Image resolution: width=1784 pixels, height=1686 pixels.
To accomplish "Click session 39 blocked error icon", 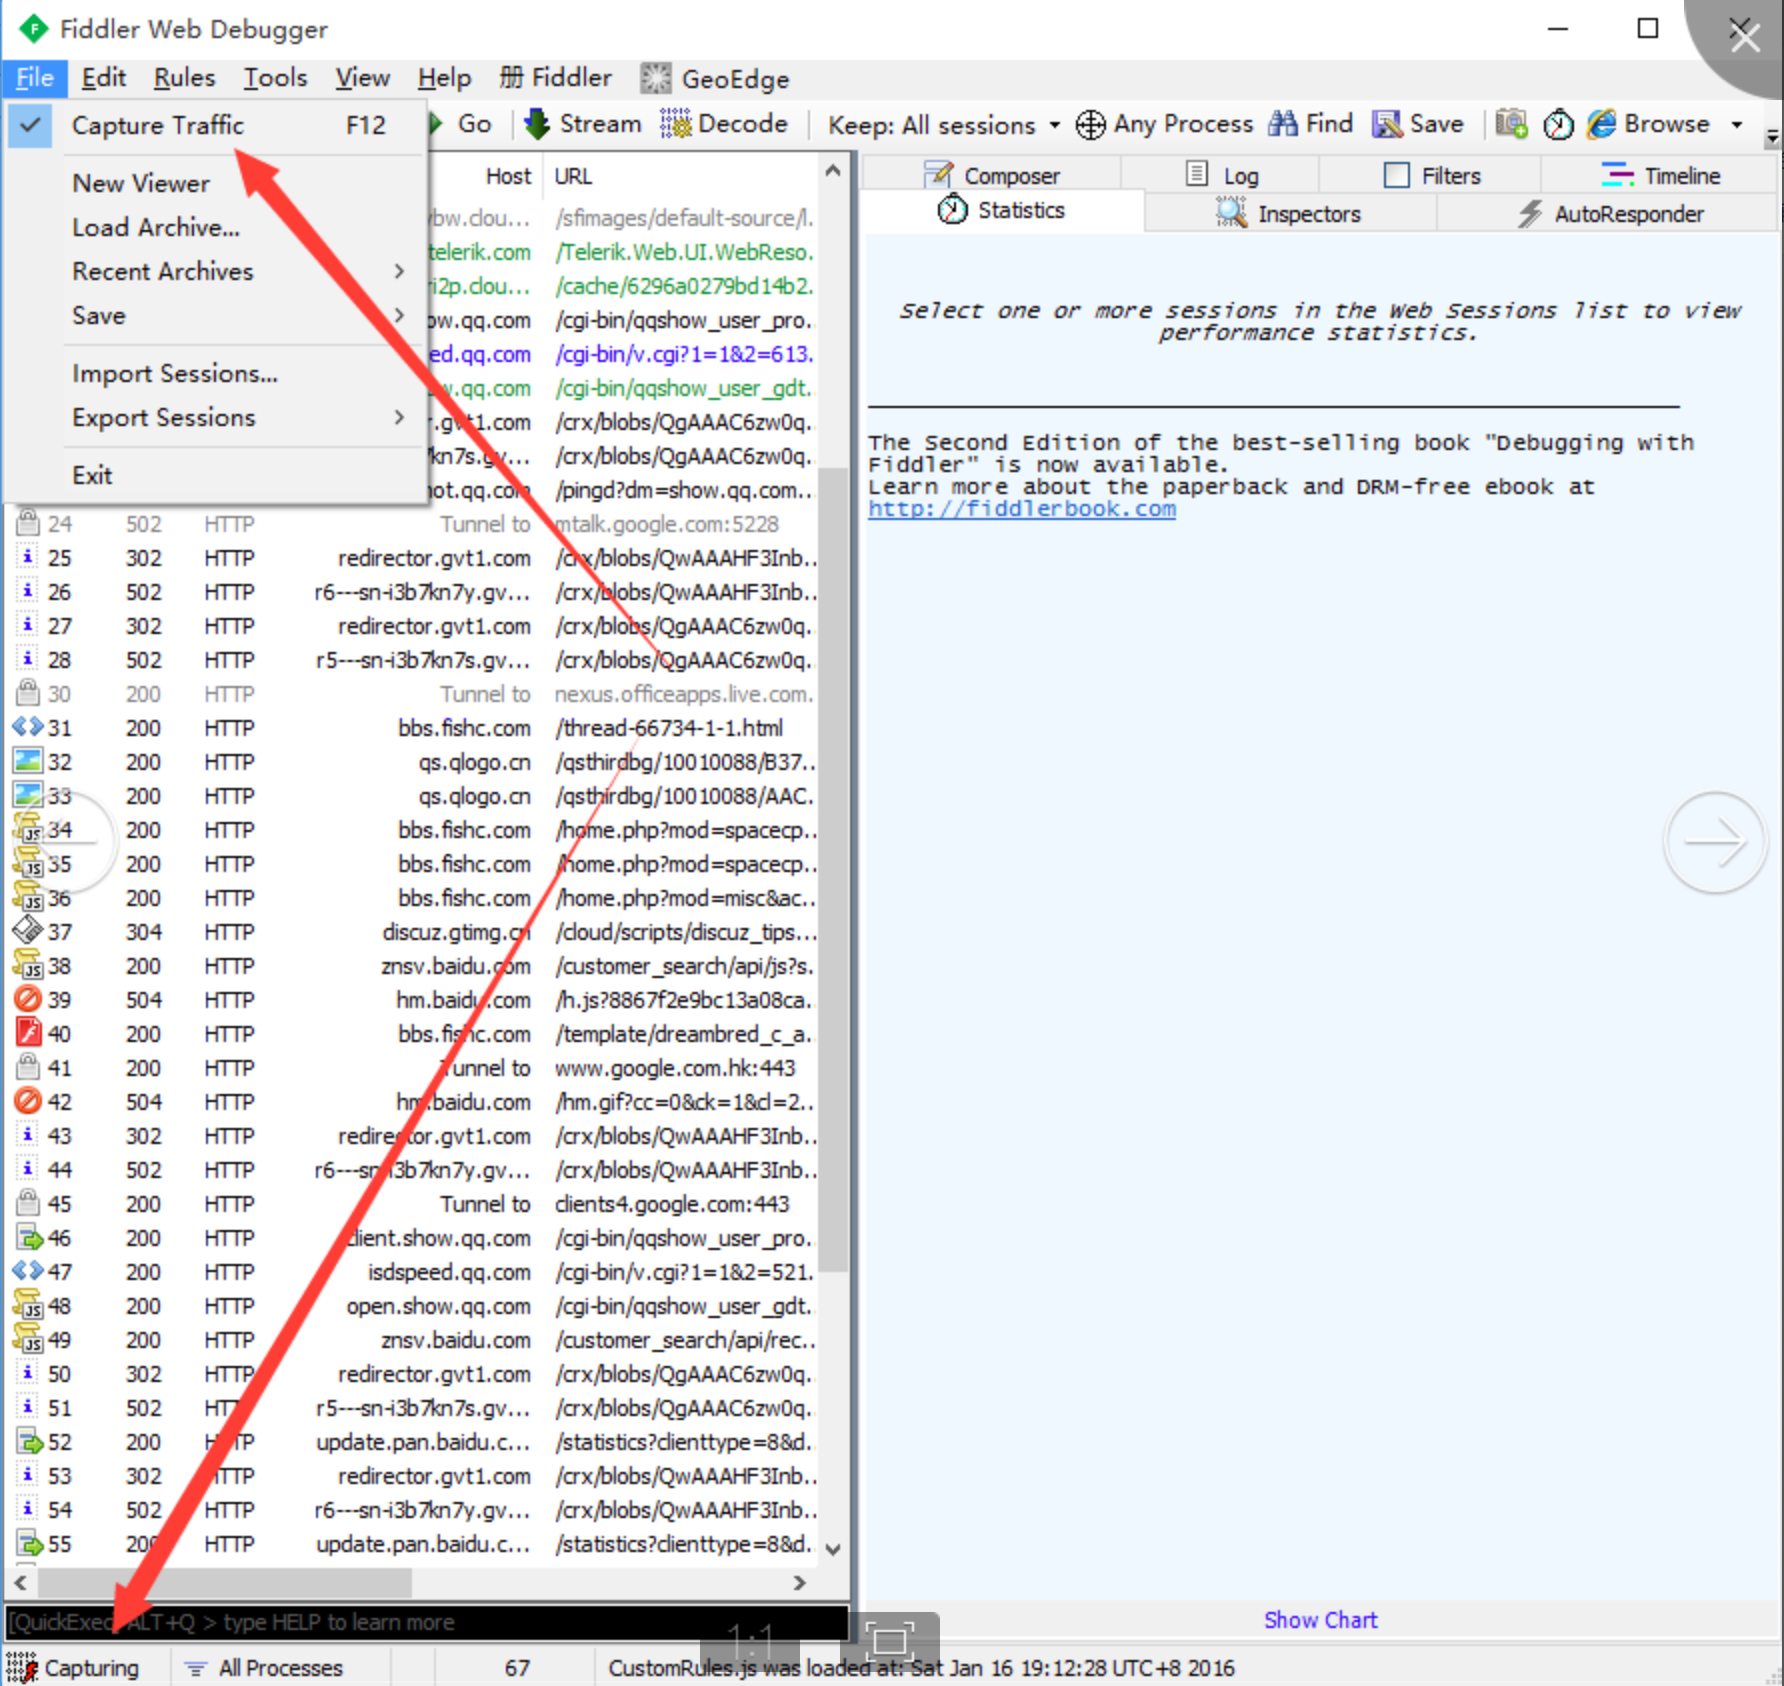I will [28, 999].
